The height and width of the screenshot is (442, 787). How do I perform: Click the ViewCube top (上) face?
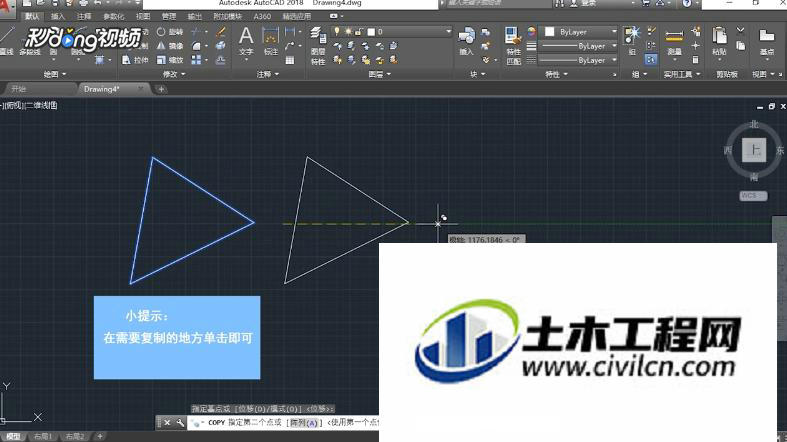tap(754, 150)
